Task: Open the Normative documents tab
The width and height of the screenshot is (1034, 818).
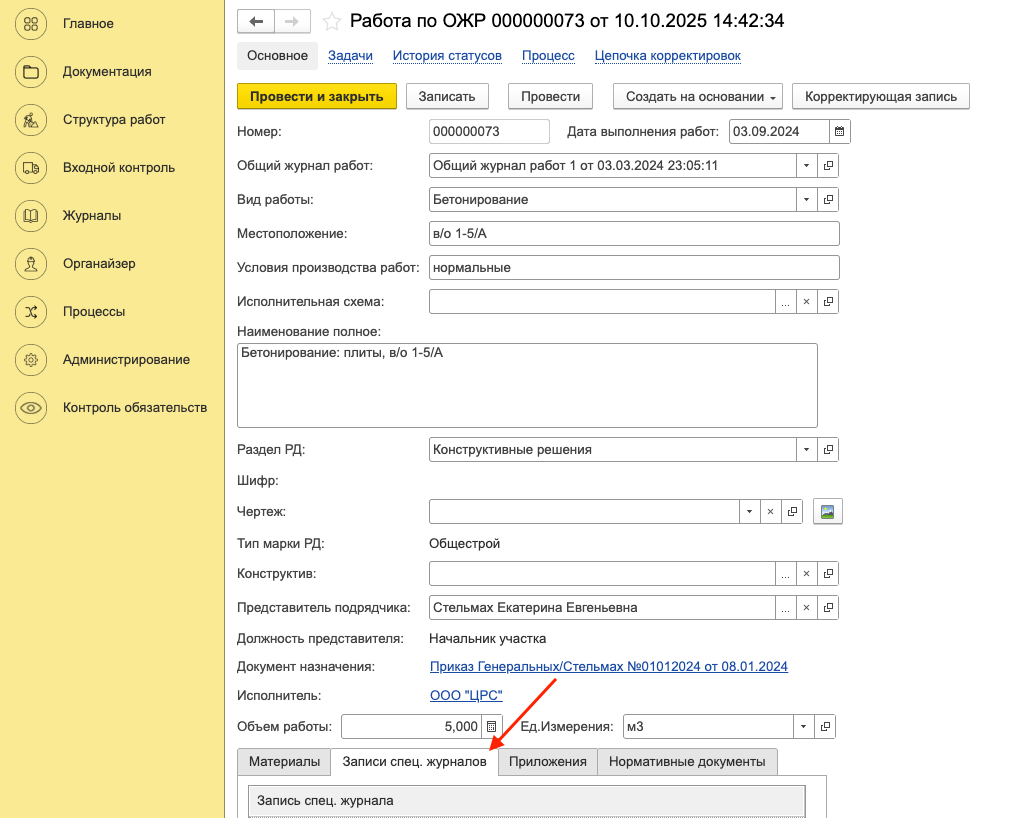Action: click(x=686, y=761)
